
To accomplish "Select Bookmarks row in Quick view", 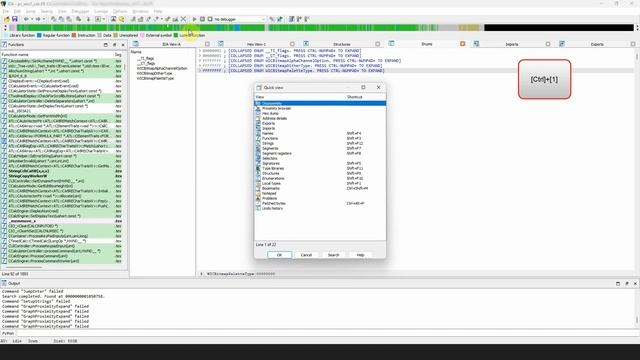I will click(x=320, y=188).
